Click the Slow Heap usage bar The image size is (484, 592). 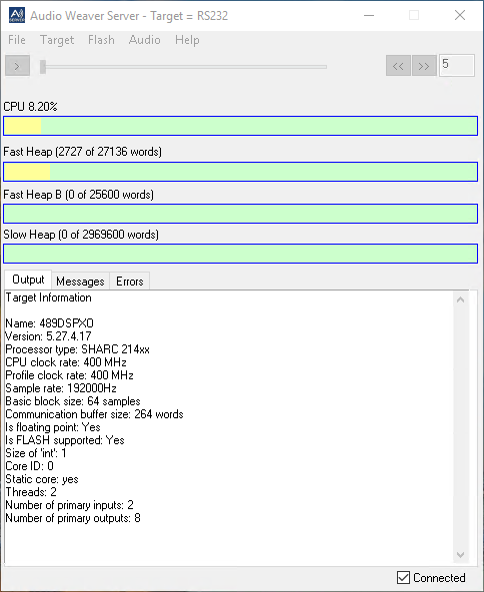(x=240, y=254)
